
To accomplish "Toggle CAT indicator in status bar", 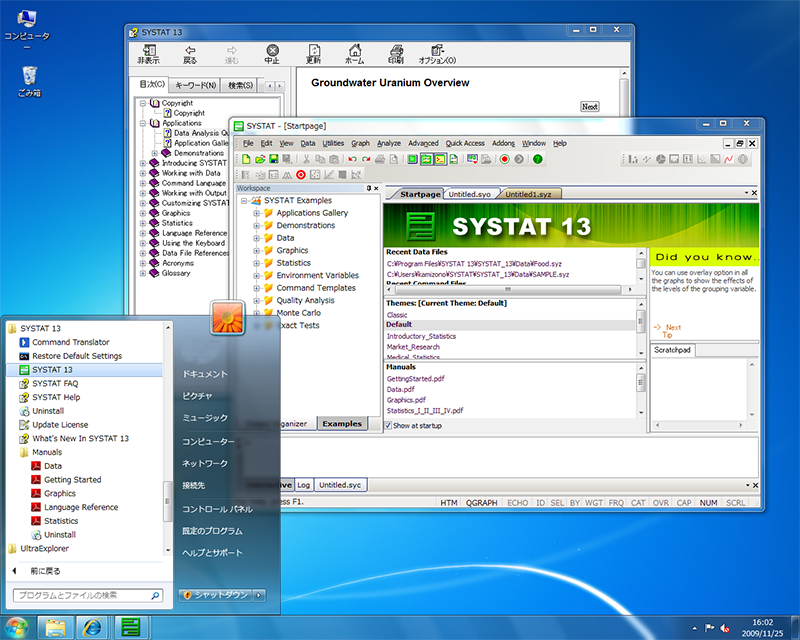I will tap(638, 503).
